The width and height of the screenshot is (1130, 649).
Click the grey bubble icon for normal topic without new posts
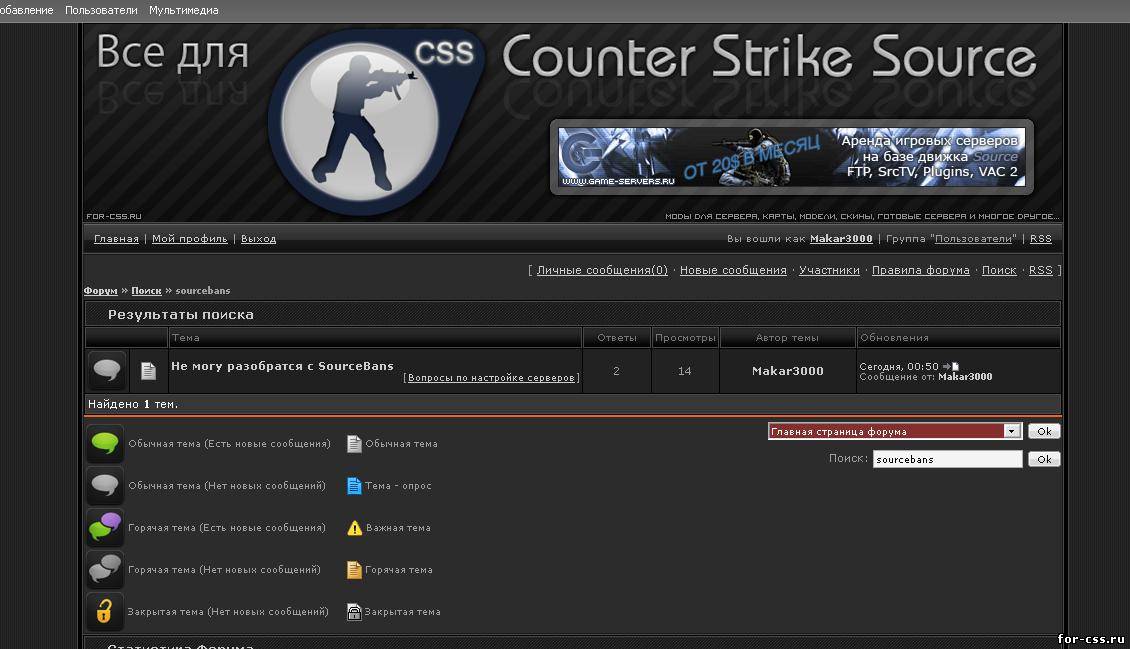[104, 485]
